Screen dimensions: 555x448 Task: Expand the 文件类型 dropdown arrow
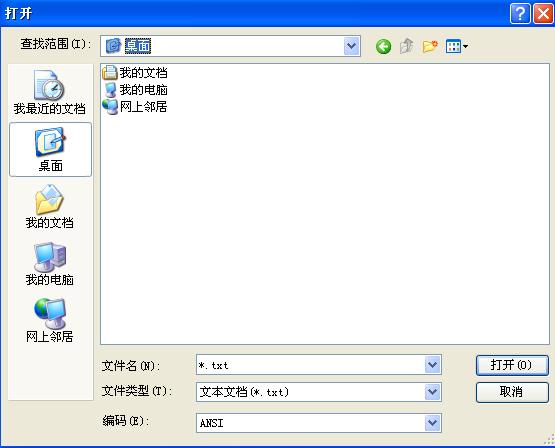pyautogui.click(x=433, y=392)
